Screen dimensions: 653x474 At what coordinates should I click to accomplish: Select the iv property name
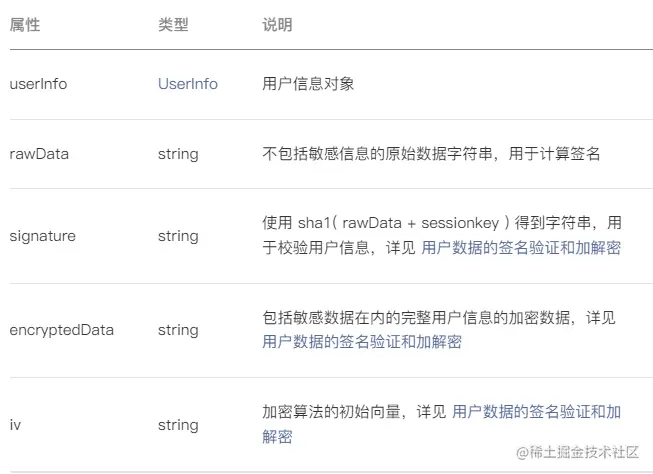15,425
